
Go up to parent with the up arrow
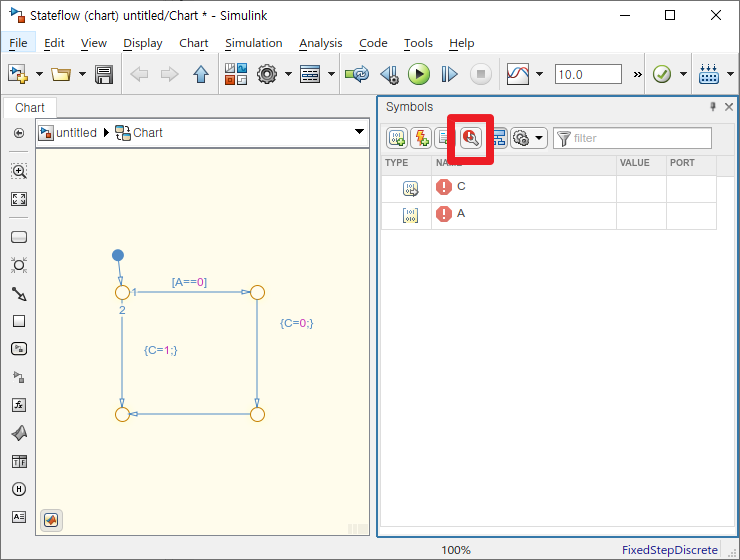click(201, 74)
